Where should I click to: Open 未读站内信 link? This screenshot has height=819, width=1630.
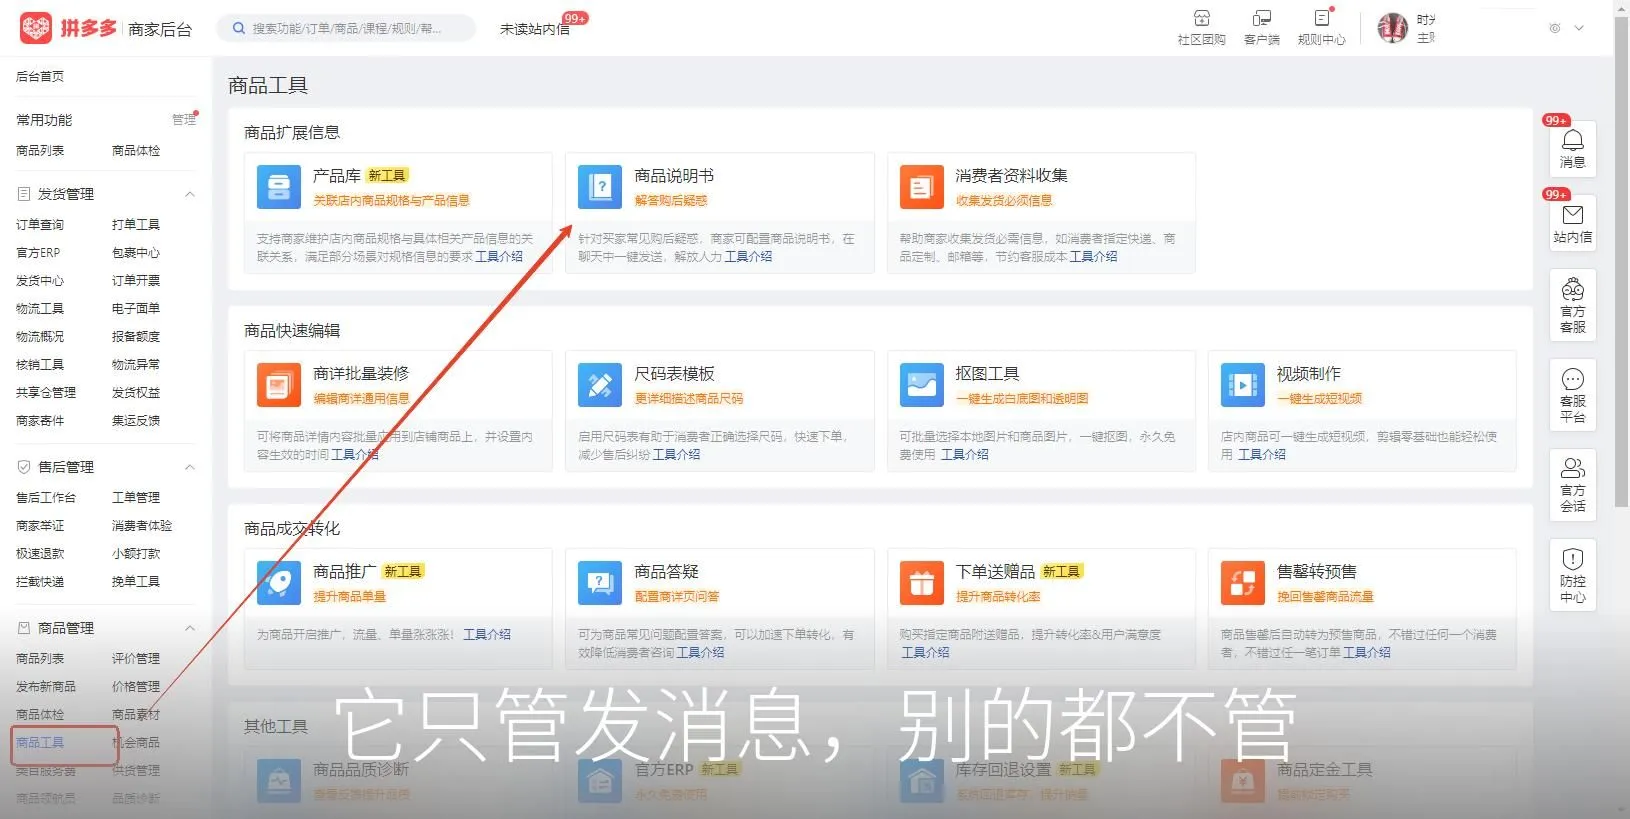[x=535, y=29]
